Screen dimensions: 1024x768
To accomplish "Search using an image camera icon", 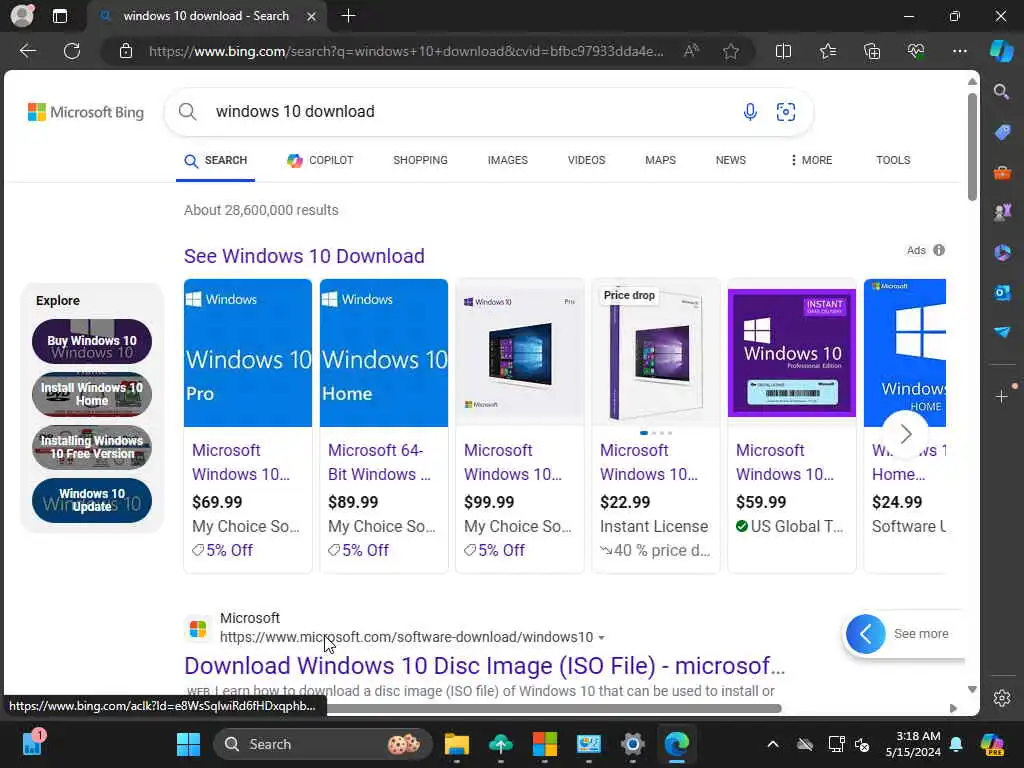I will pos(786,112).
